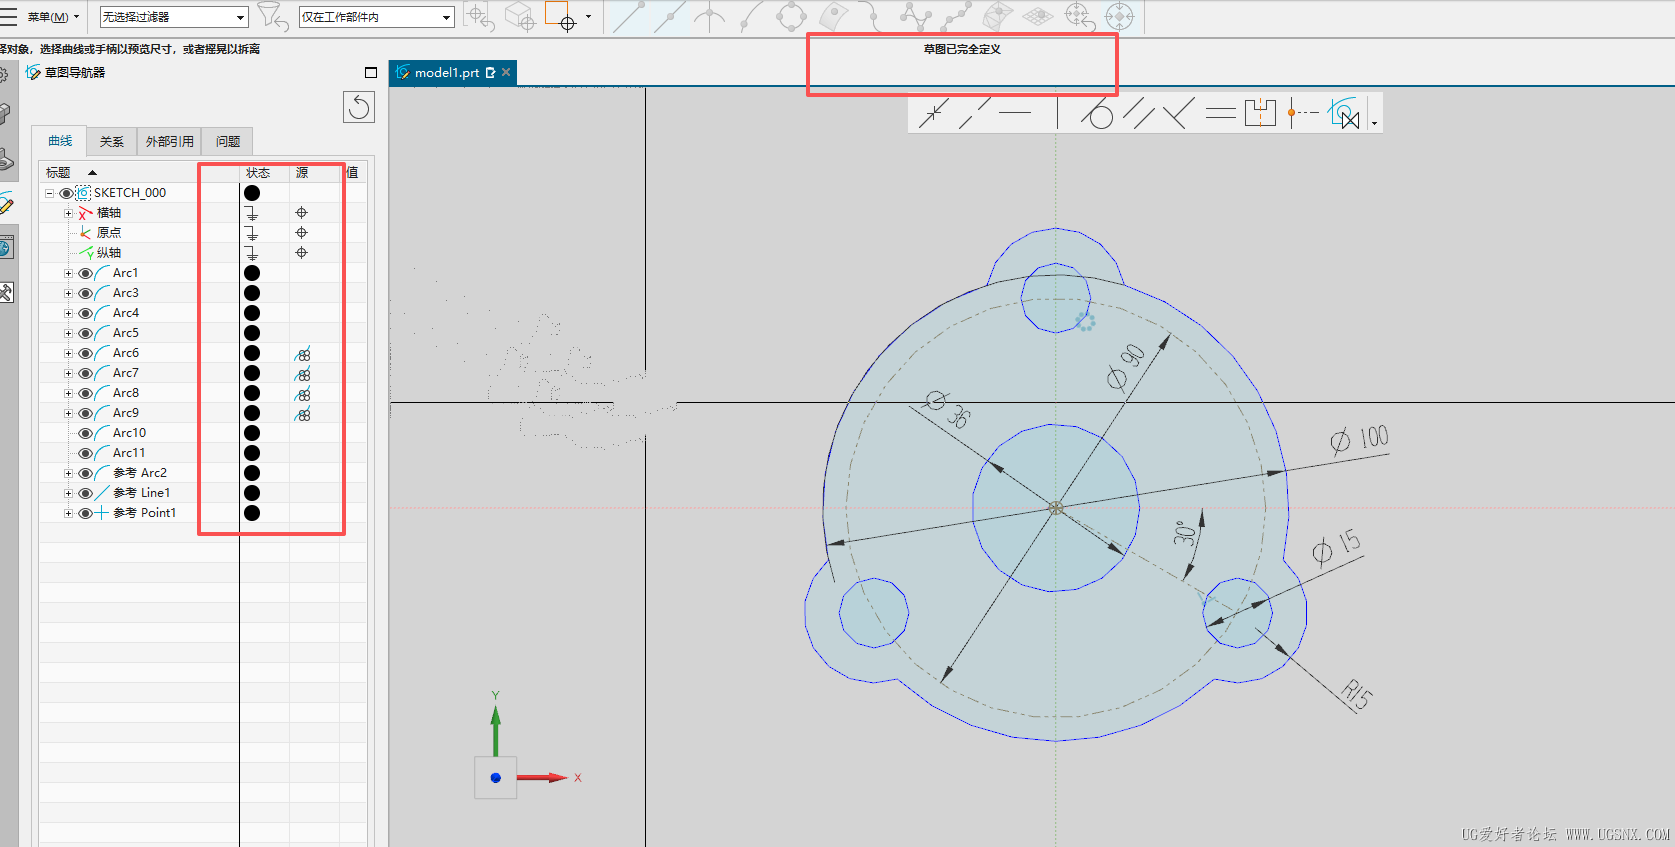Toggle visibility eye for Arc1
Viewport: 1675px width, 847px height.
(86, 273)
